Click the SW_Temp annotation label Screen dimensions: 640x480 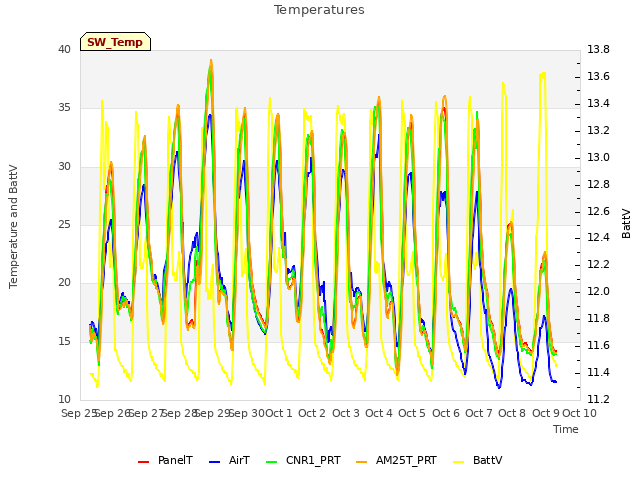(x=115, y=42)
